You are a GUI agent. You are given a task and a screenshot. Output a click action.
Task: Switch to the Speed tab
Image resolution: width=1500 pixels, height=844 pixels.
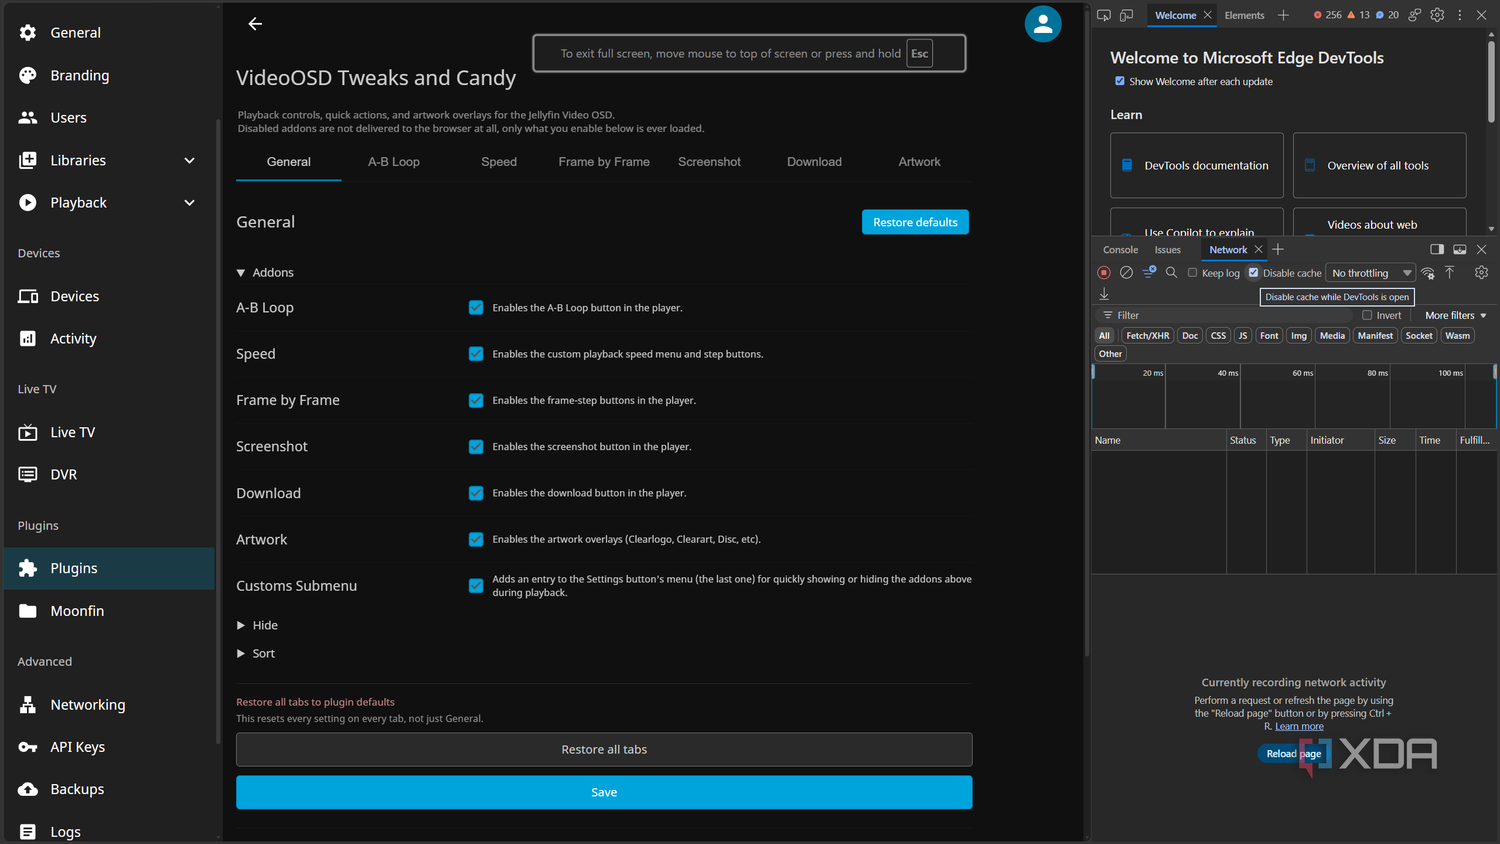[x=499, y=162]
